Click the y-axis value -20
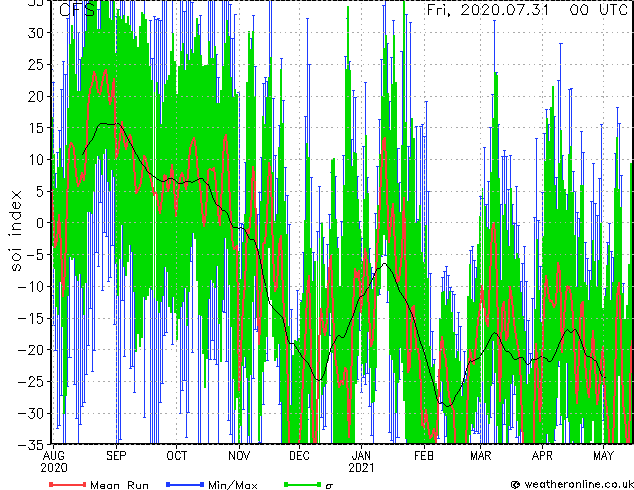Viewport: 634px width, 490px height. [30, 350]
